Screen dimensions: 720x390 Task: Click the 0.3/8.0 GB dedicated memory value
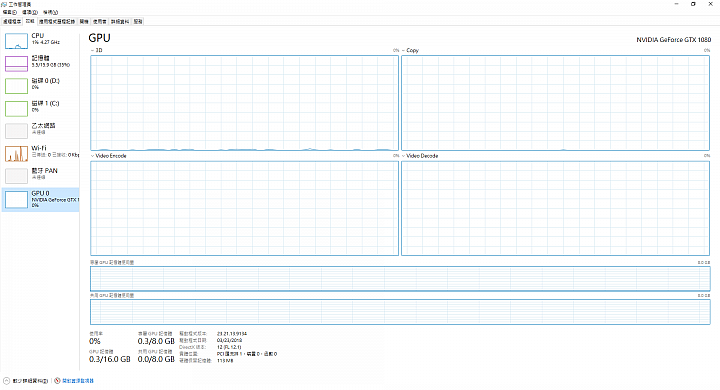click(156, 341)
